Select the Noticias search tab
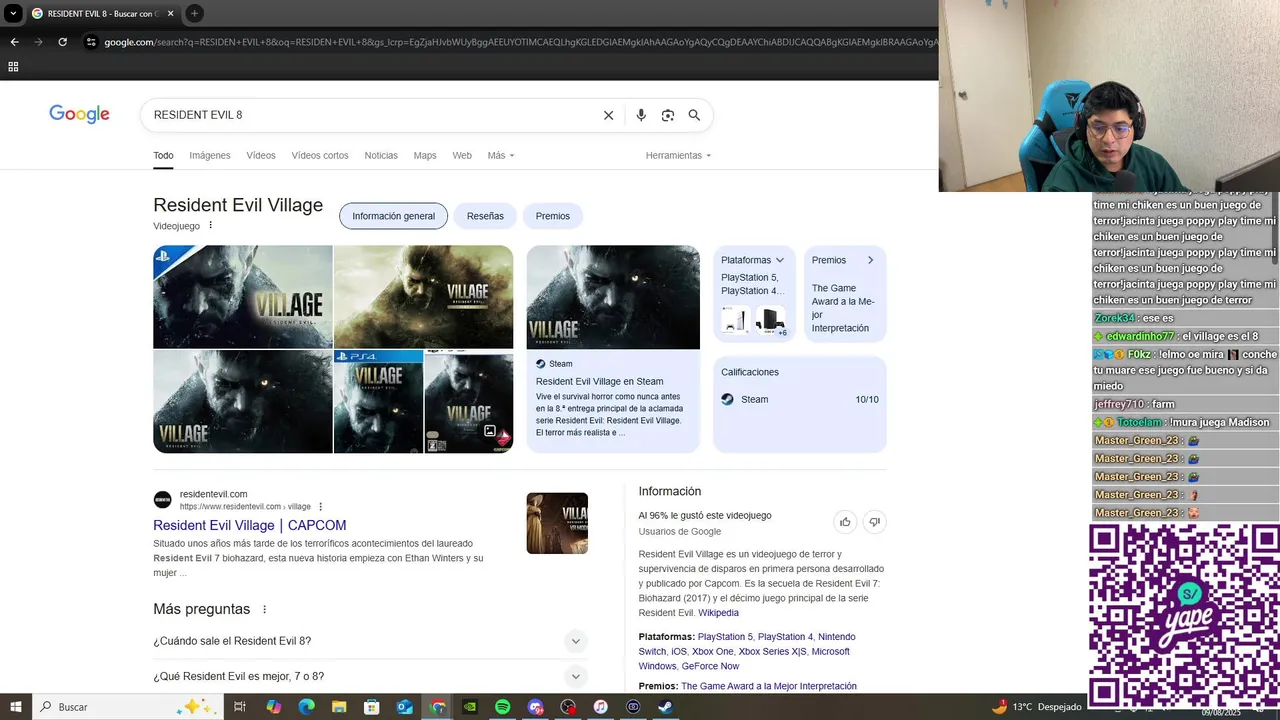The image size is (1280, 720). point(381,155)
